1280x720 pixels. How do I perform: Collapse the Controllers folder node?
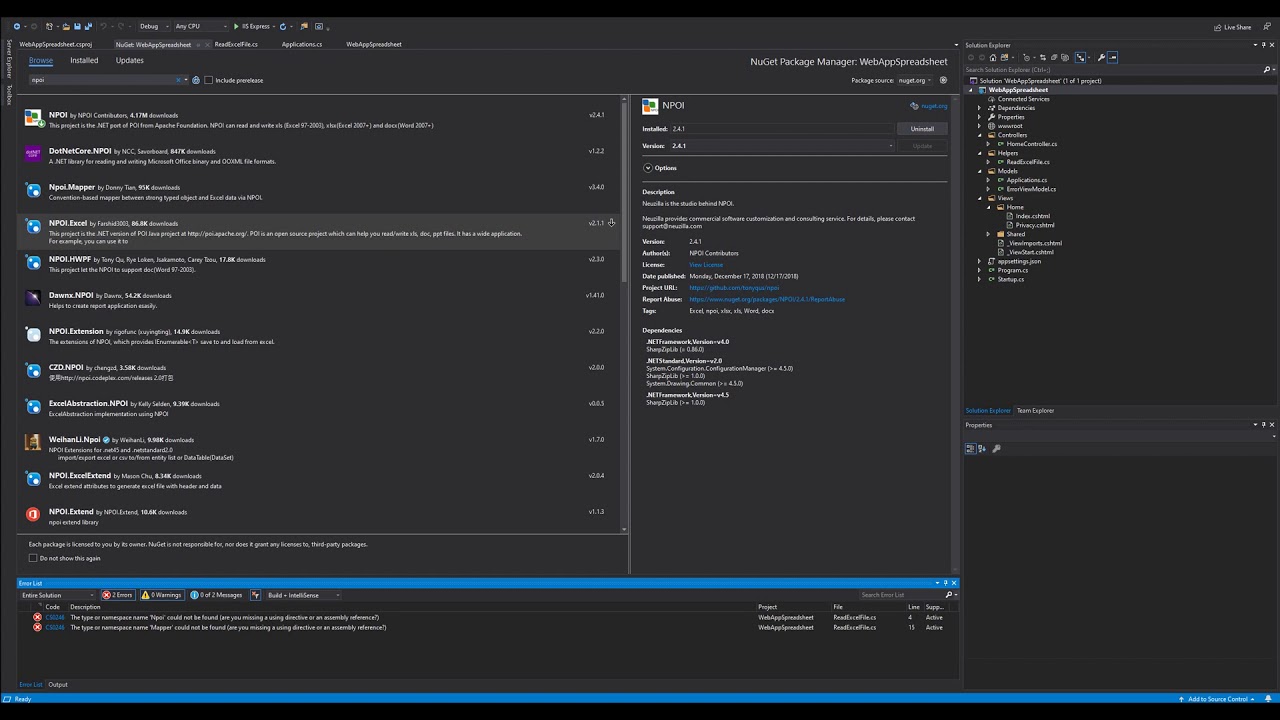pyautogui.click(x=979, y=135)
